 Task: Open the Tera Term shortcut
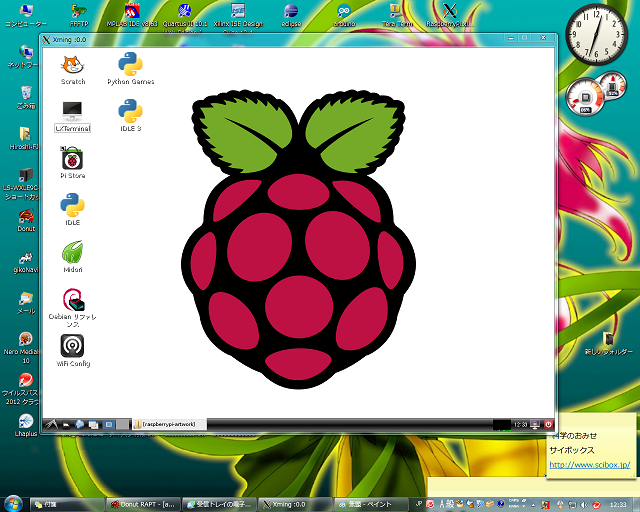point(397,16)
